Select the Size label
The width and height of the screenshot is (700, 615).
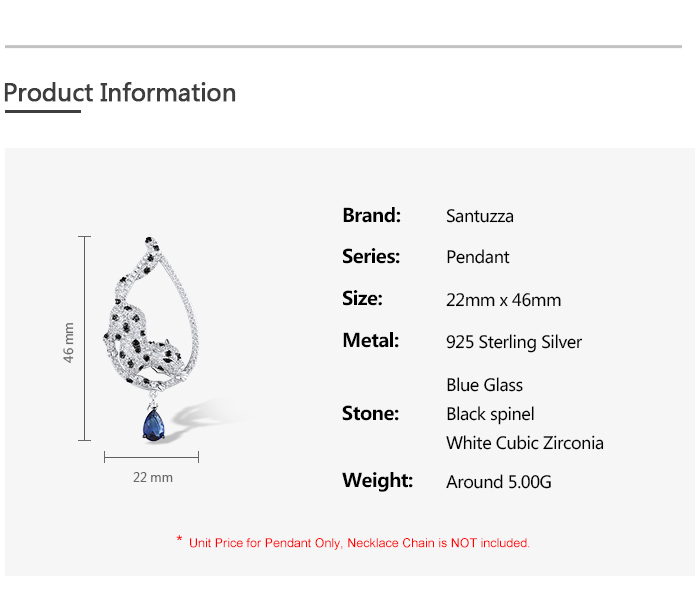(362, 299)
